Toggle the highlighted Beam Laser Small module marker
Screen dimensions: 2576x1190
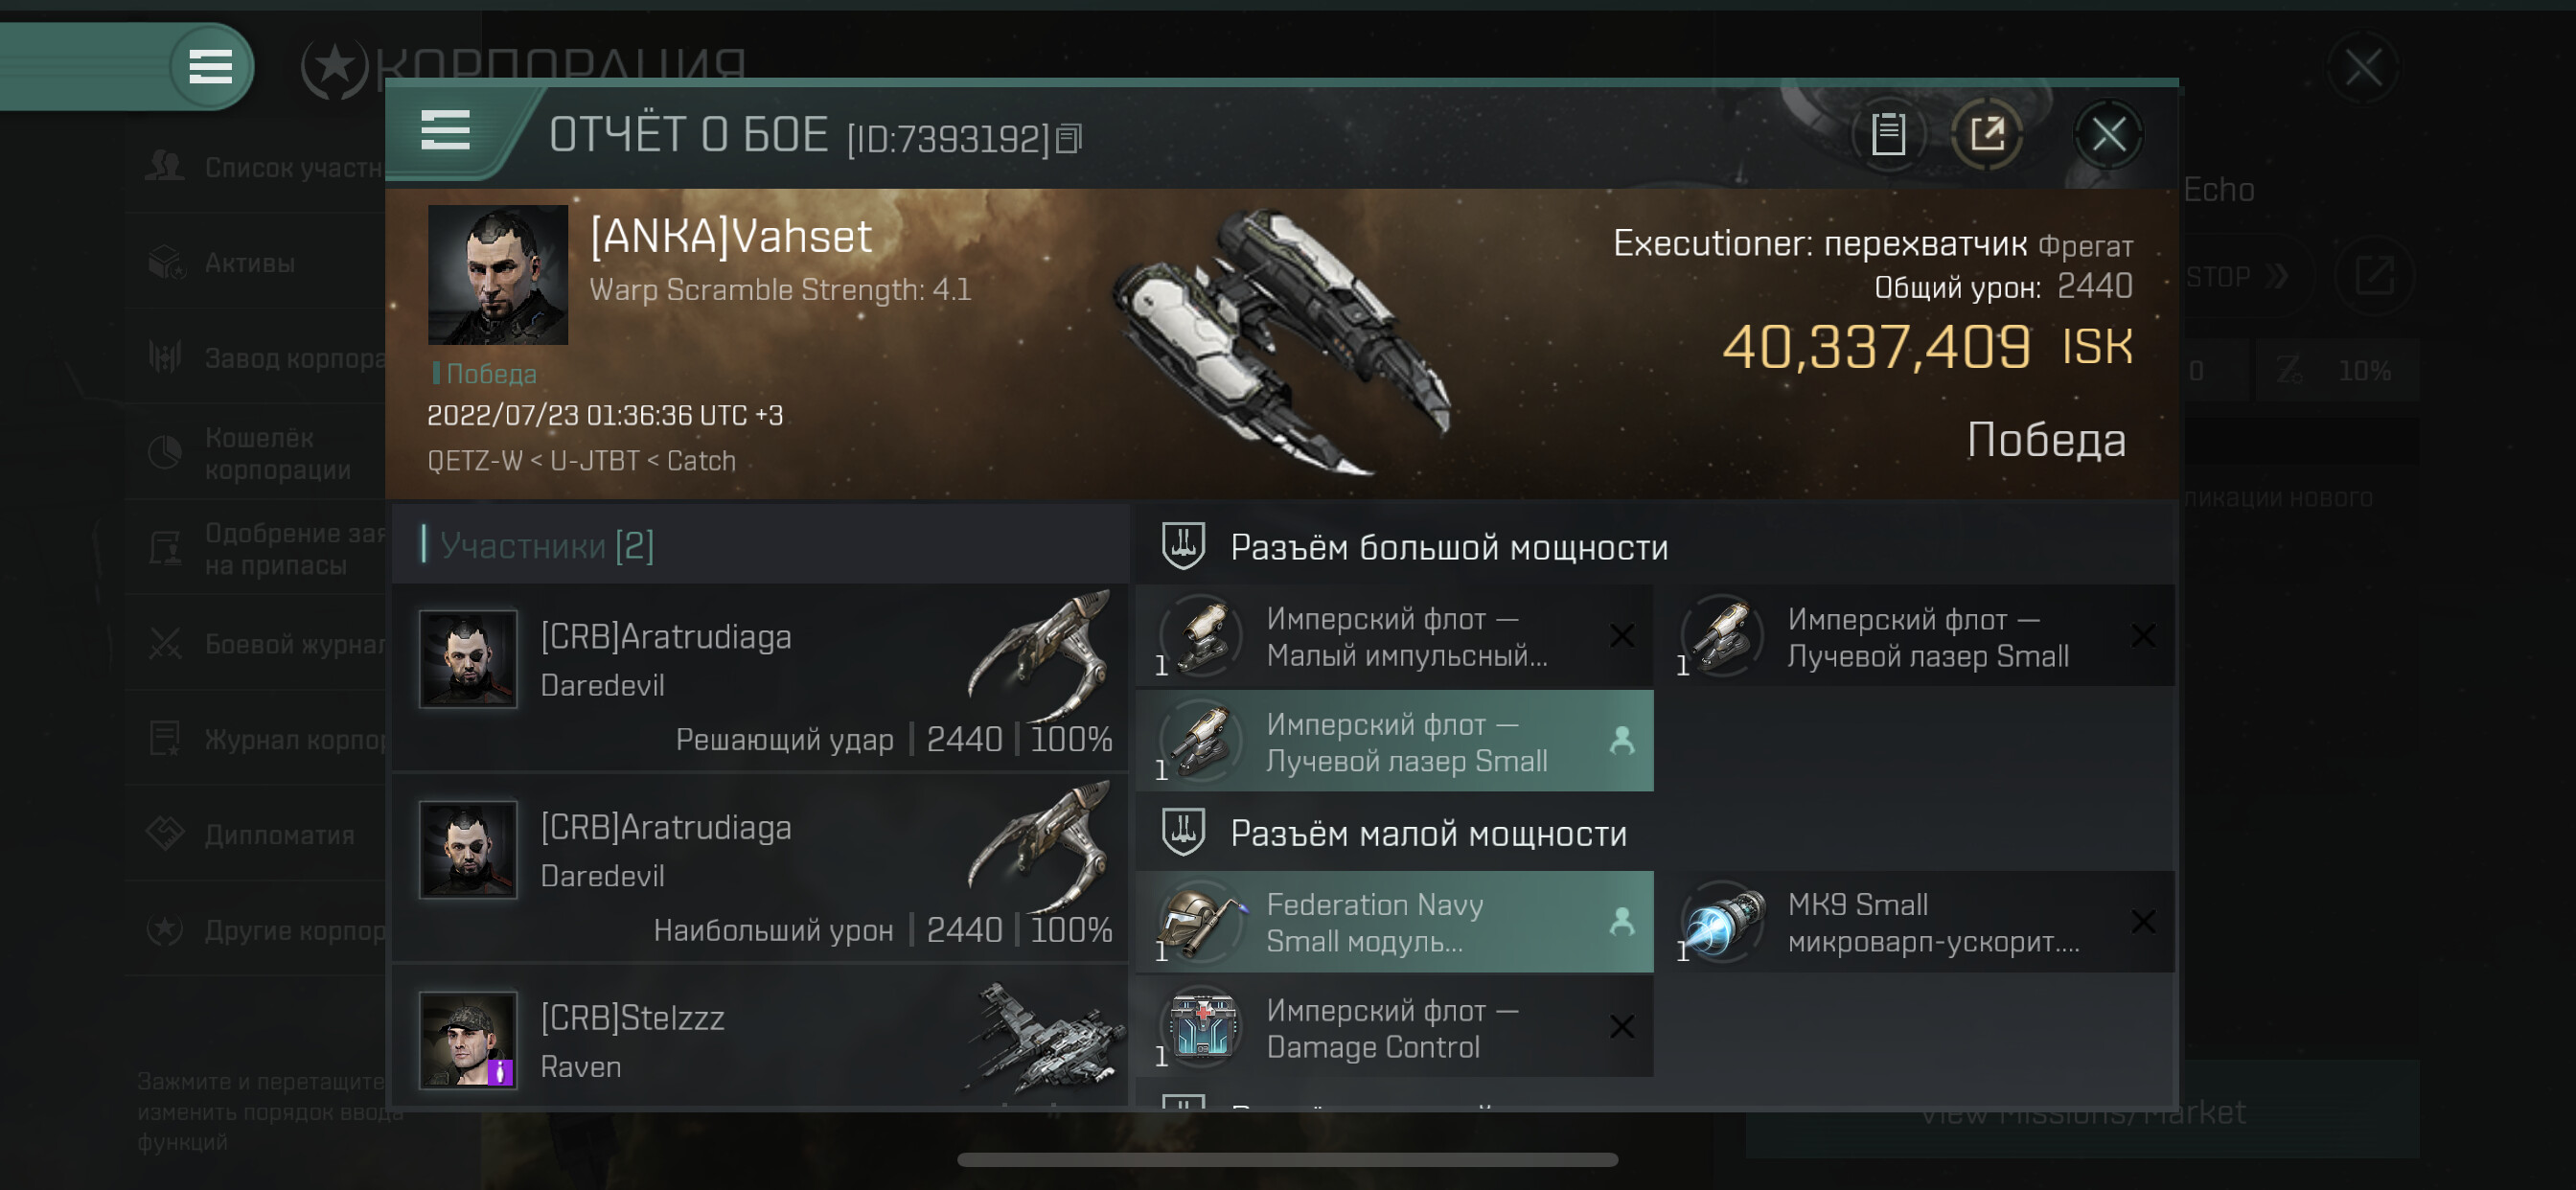click(1621, 741)
